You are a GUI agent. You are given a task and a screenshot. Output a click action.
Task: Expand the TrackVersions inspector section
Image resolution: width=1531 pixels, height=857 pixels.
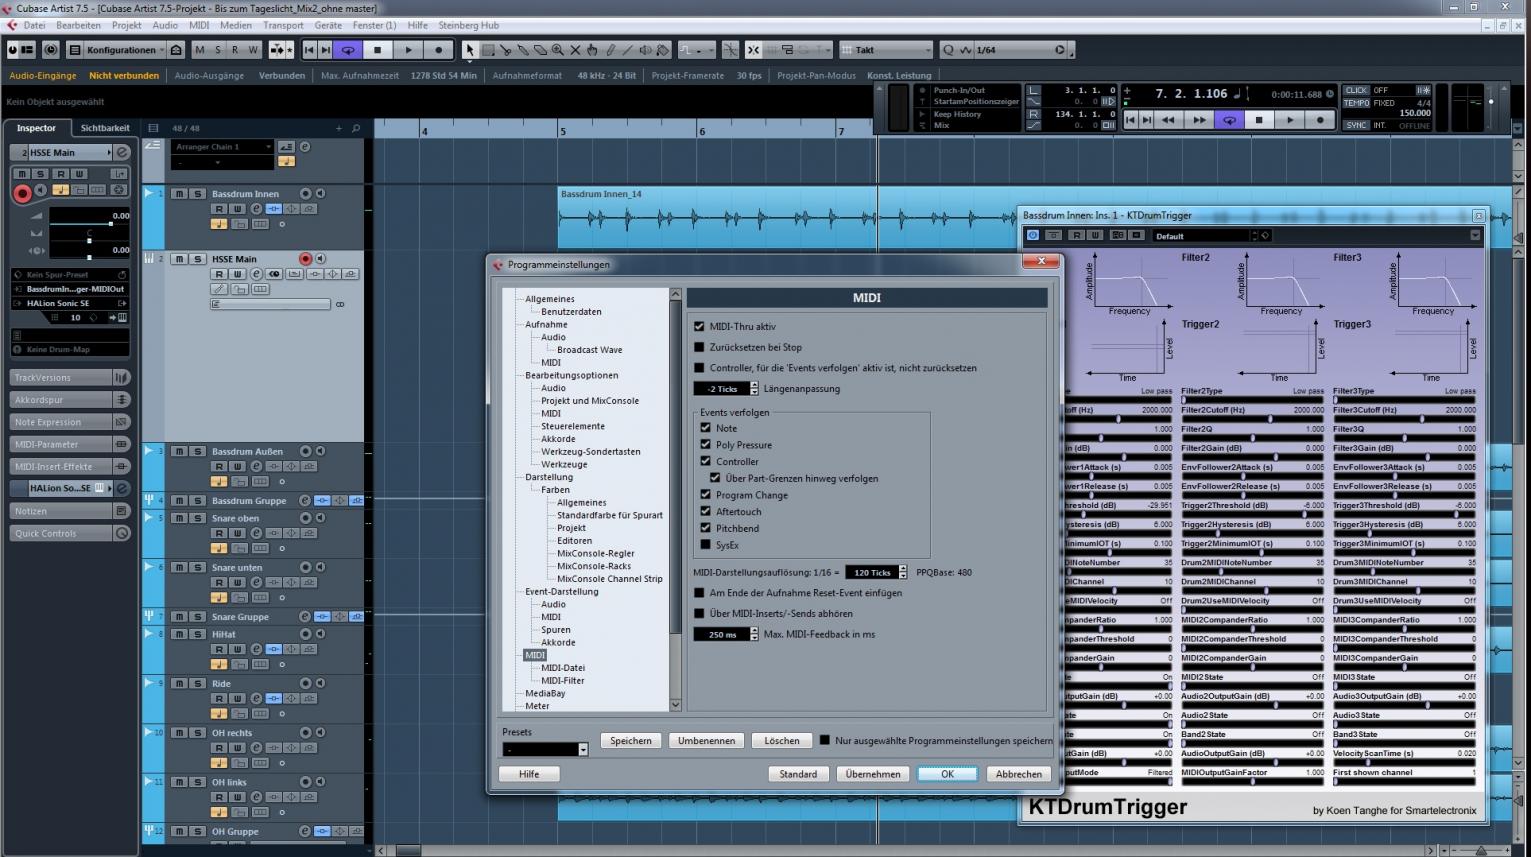pos(69,378)
